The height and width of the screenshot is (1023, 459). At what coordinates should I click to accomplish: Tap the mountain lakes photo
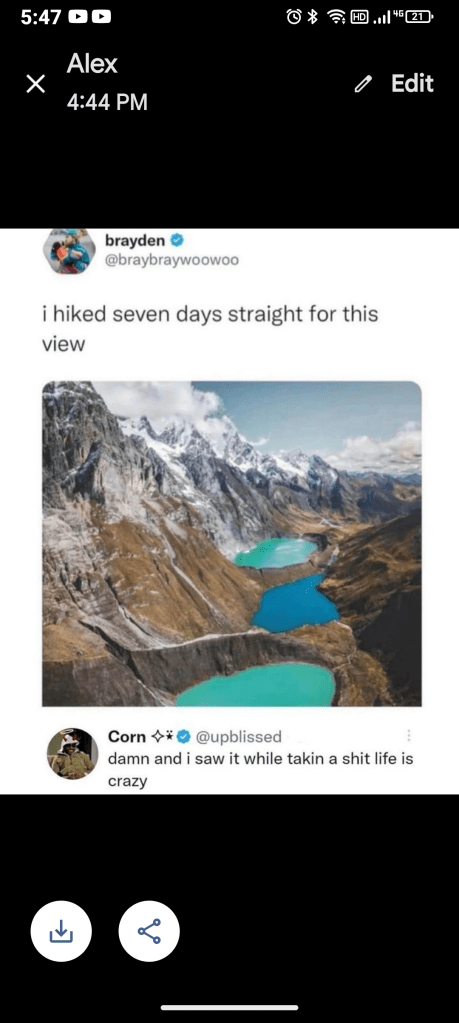pyautogui.click(x=232, y=543)
